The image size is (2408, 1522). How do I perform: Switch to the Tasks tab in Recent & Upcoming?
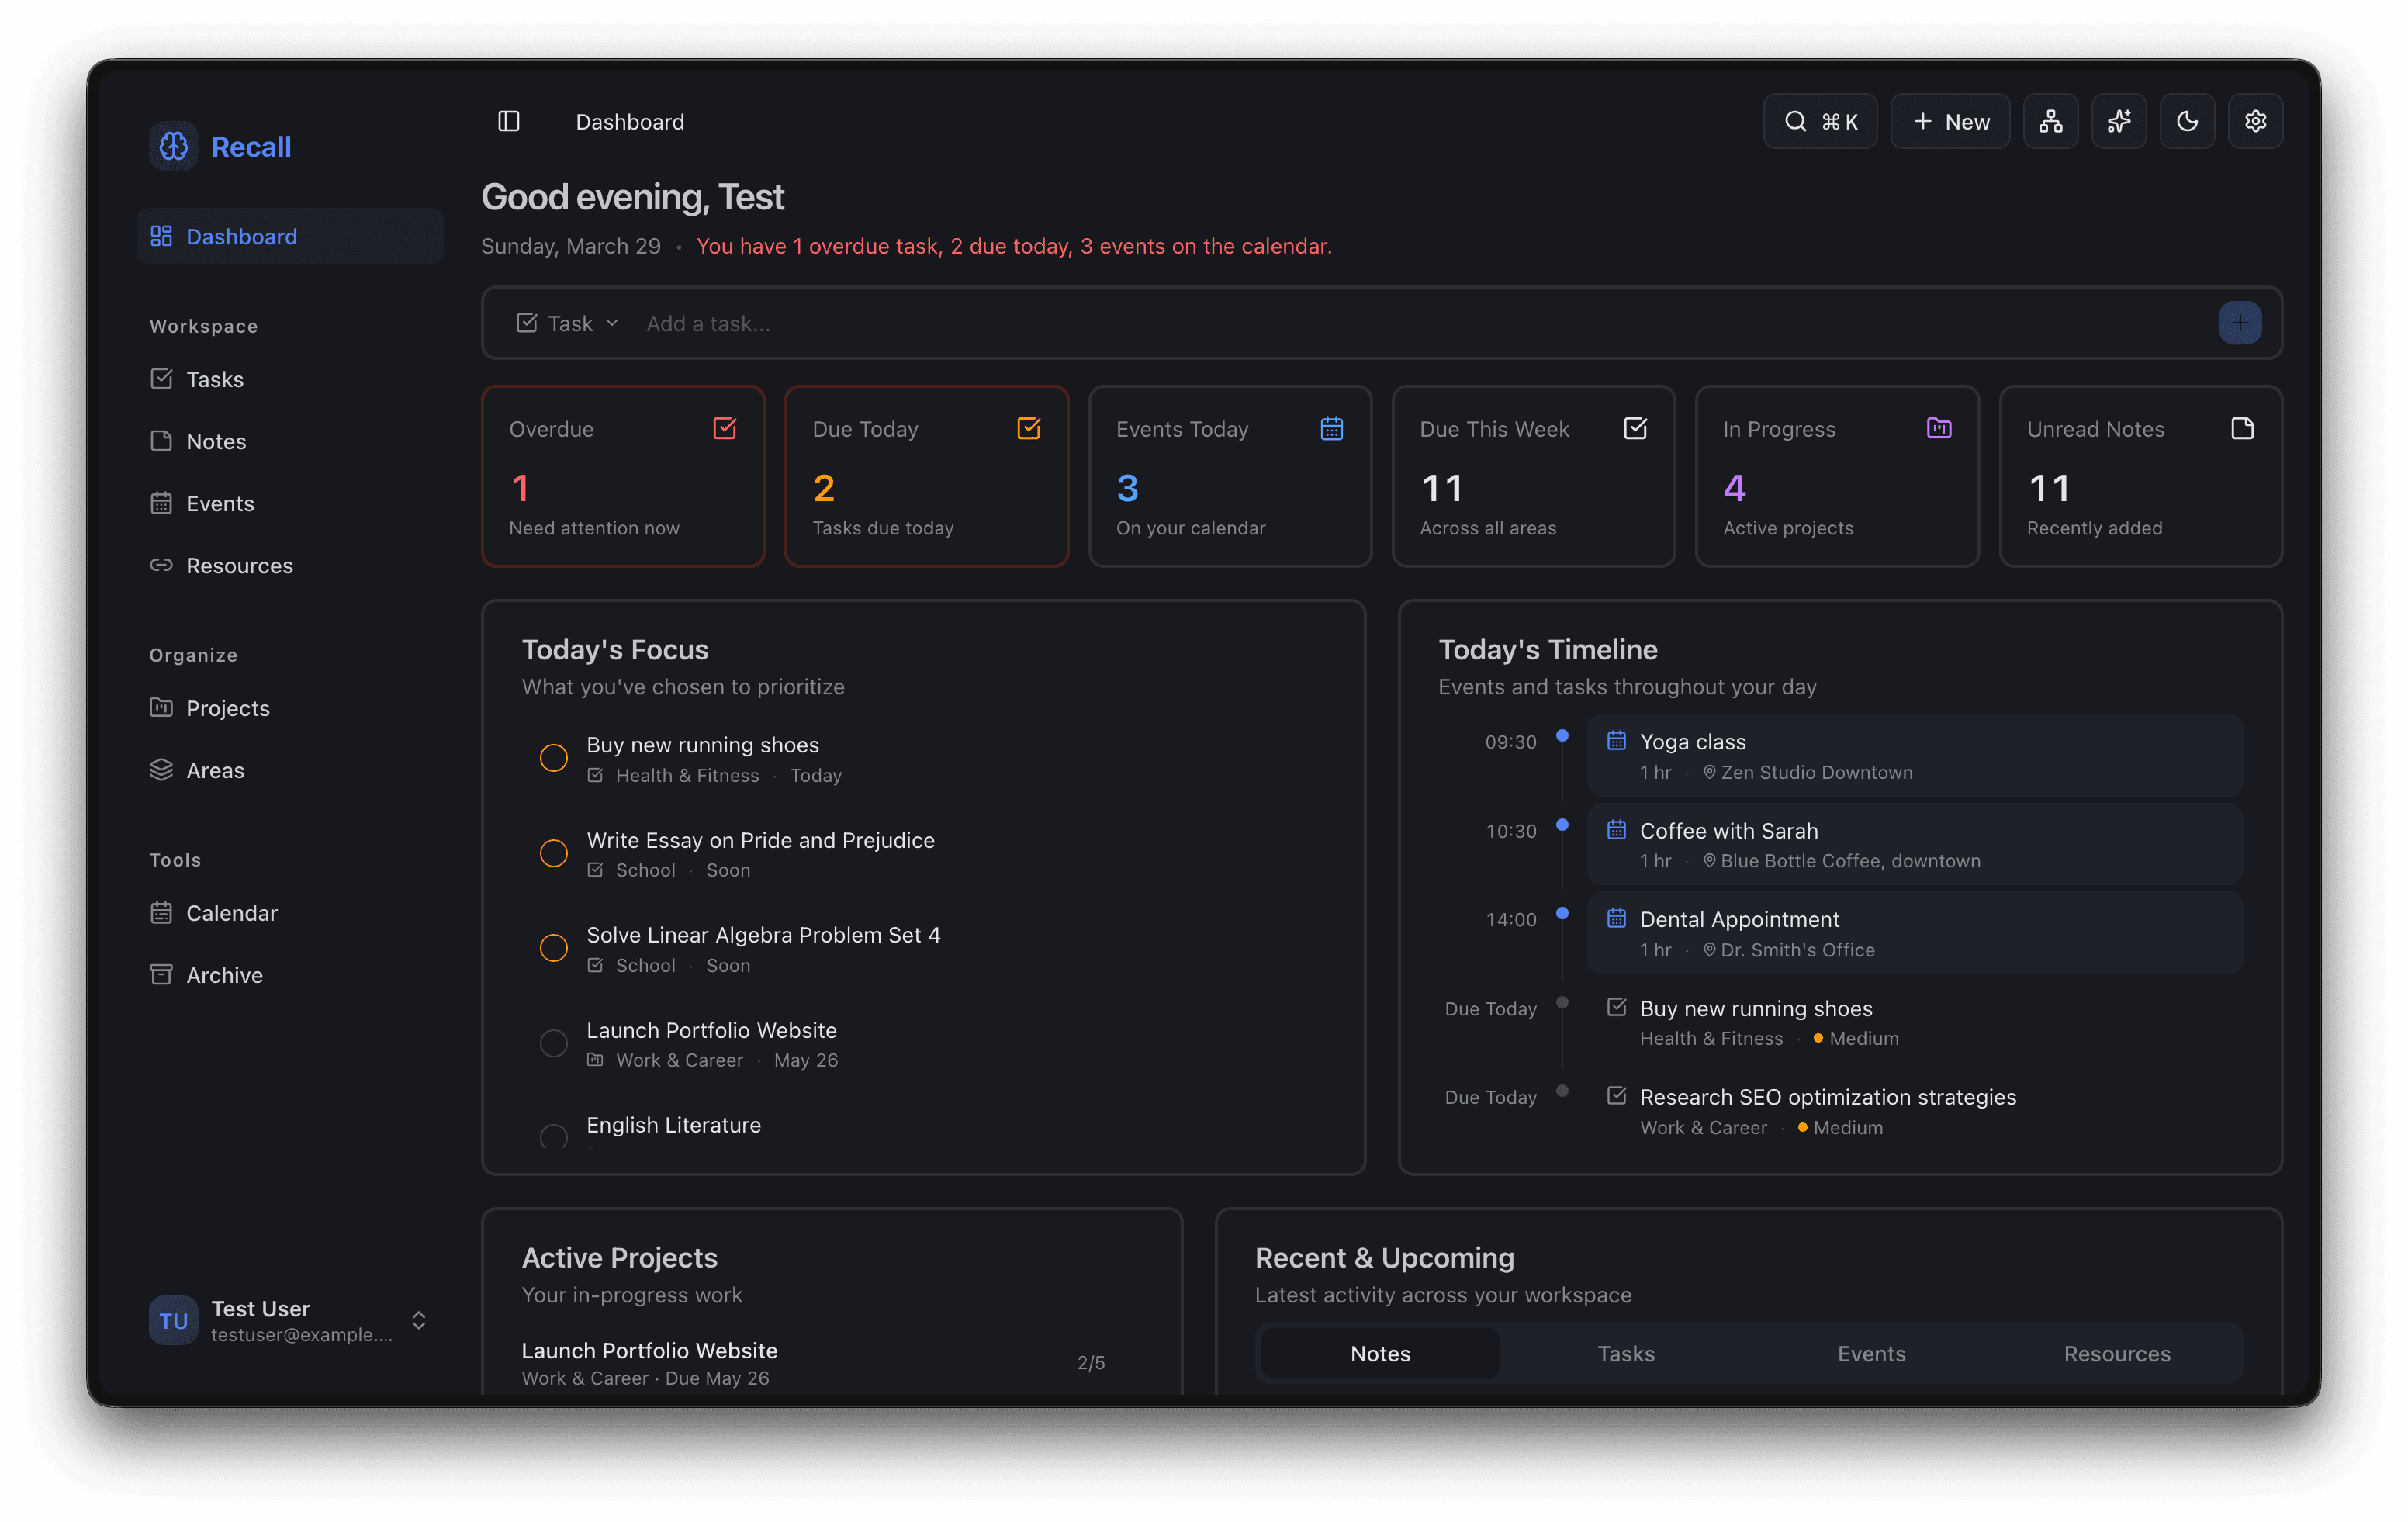[1626, 1353]
